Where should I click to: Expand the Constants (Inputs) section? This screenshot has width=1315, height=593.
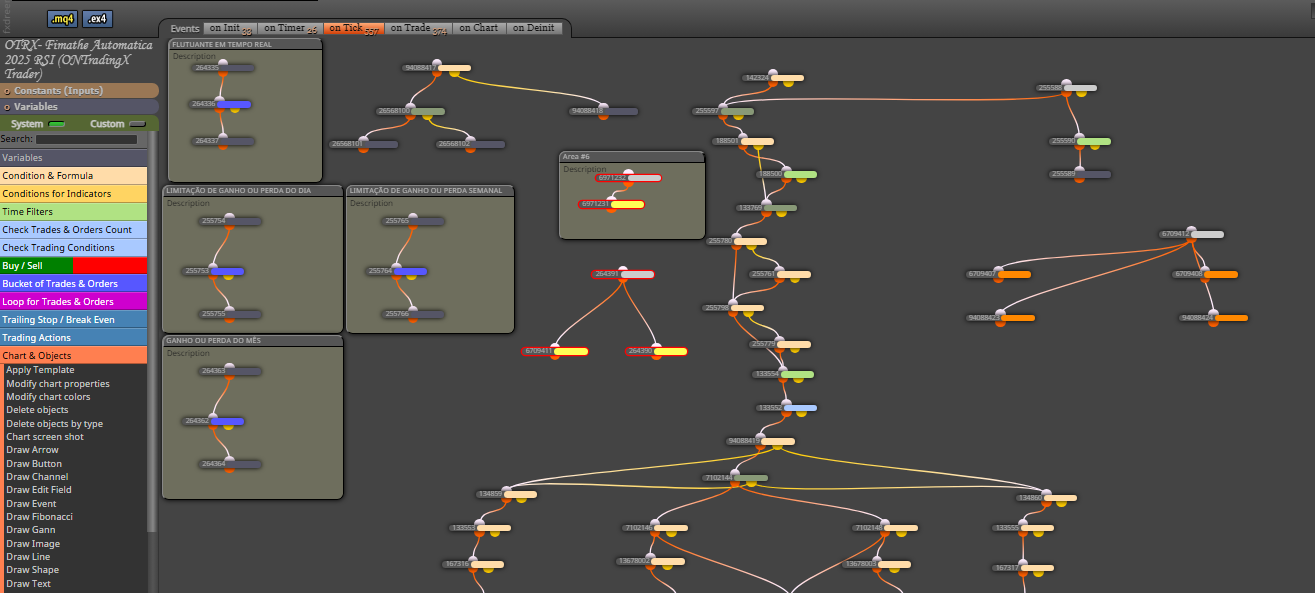click(x=79, y=91)
